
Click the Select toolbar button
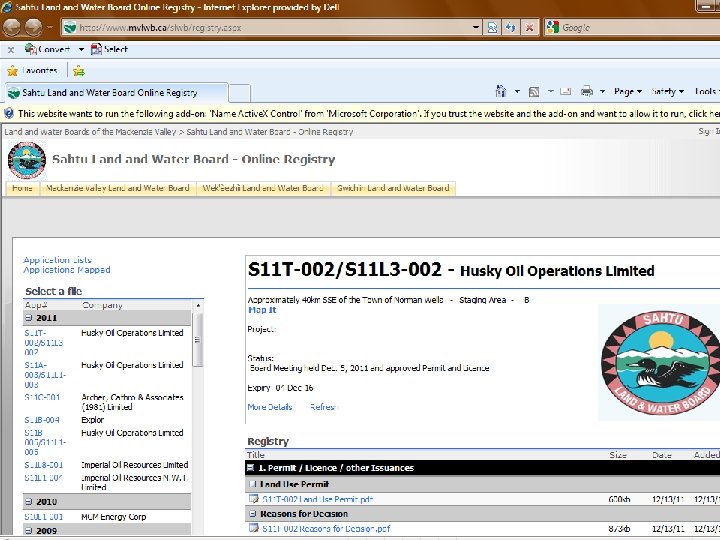(109, 49)
